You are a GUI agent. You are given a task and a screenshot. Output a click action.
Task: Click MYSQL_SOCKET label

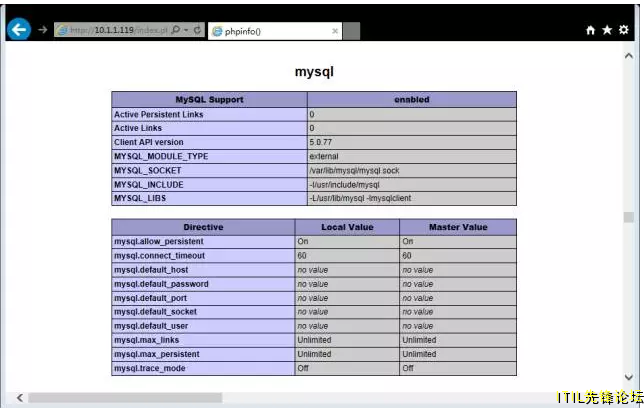pos(147,171)
